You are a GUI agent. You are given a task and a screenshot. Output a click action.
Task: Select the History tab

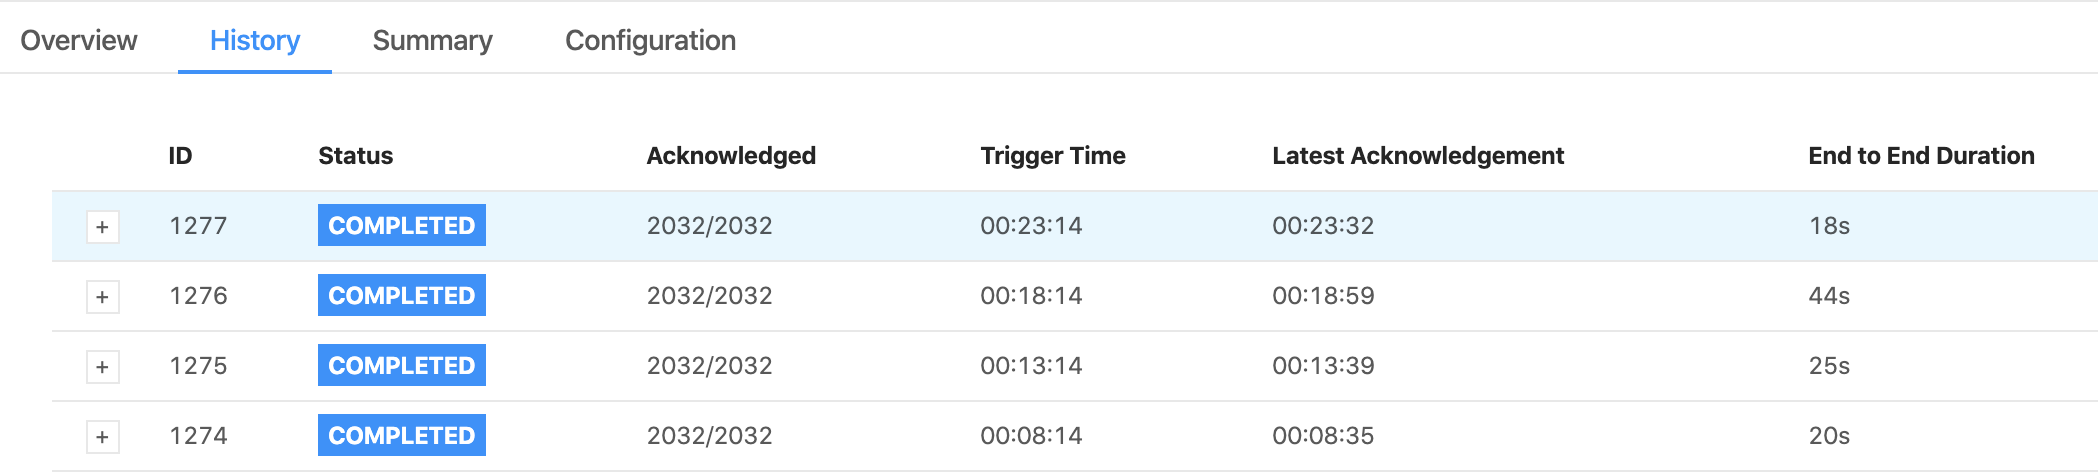point(255,40)
